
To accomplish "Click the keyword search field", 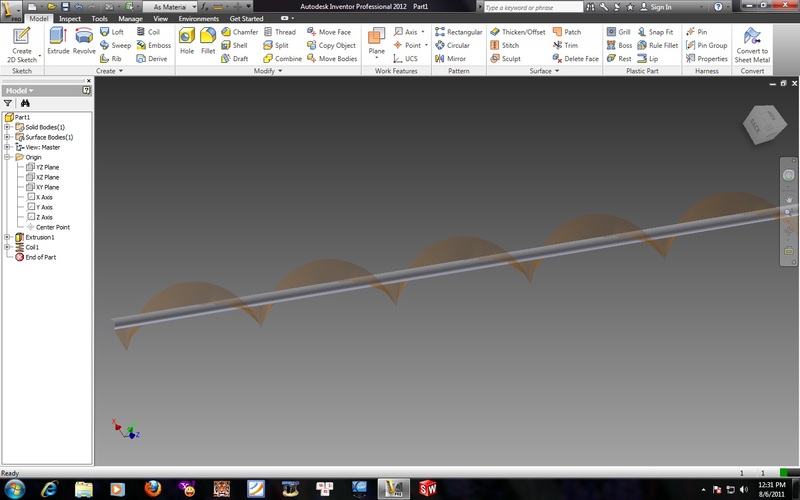I will (x=533, y=7).
